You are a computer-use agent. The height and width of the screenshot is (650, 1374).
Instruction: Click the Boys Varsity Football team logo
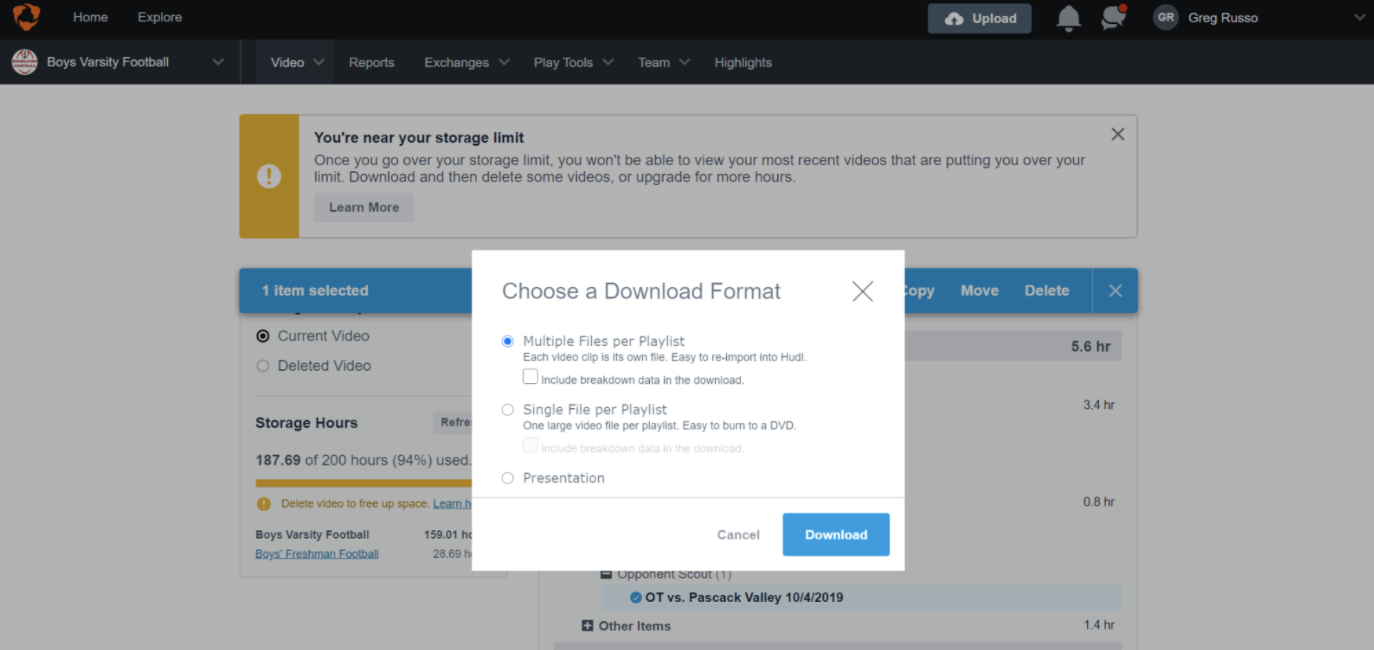pos(24,62)
